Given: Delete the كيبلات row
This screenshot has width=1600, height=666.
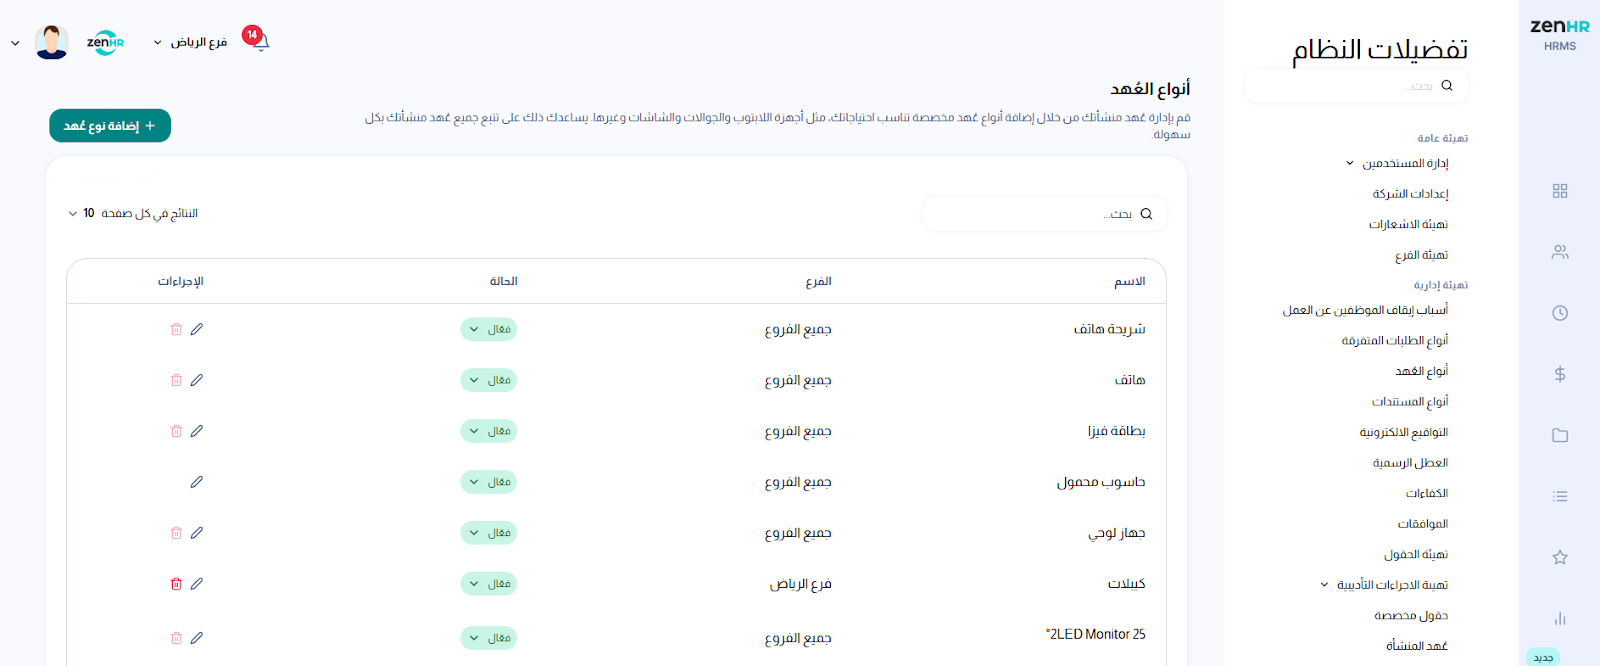Looking at the screenshot, I should coord(176,584).
